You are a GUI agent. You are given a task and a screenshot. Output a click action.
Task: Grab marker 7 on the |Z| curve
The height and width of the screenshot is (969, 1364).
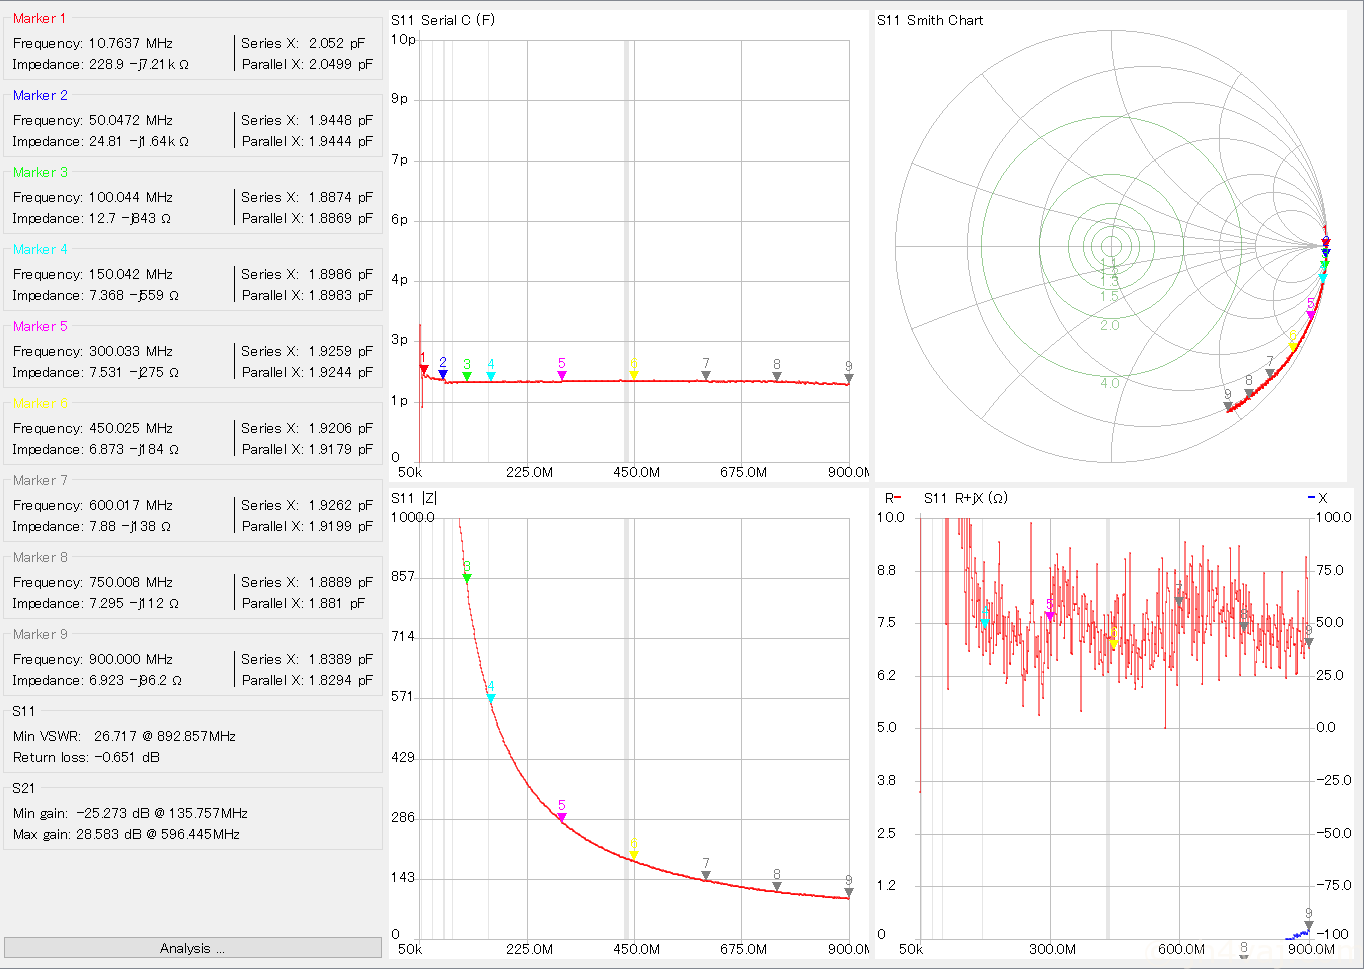coord(706,876)
